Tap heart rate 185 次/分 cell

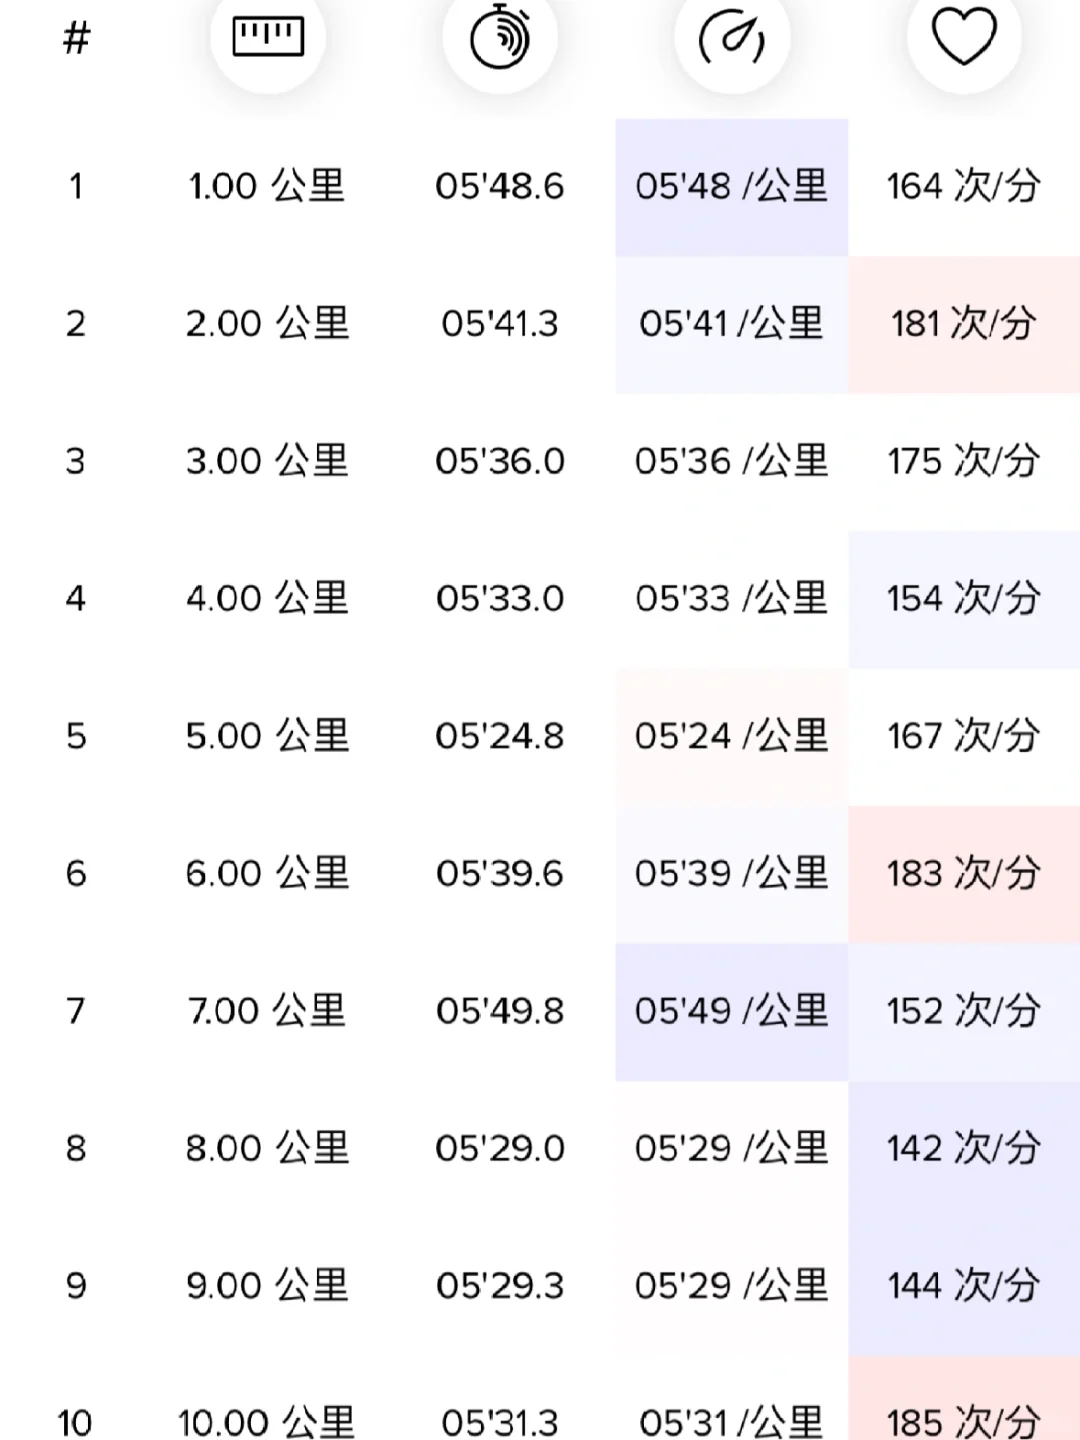click(964, 1398)
